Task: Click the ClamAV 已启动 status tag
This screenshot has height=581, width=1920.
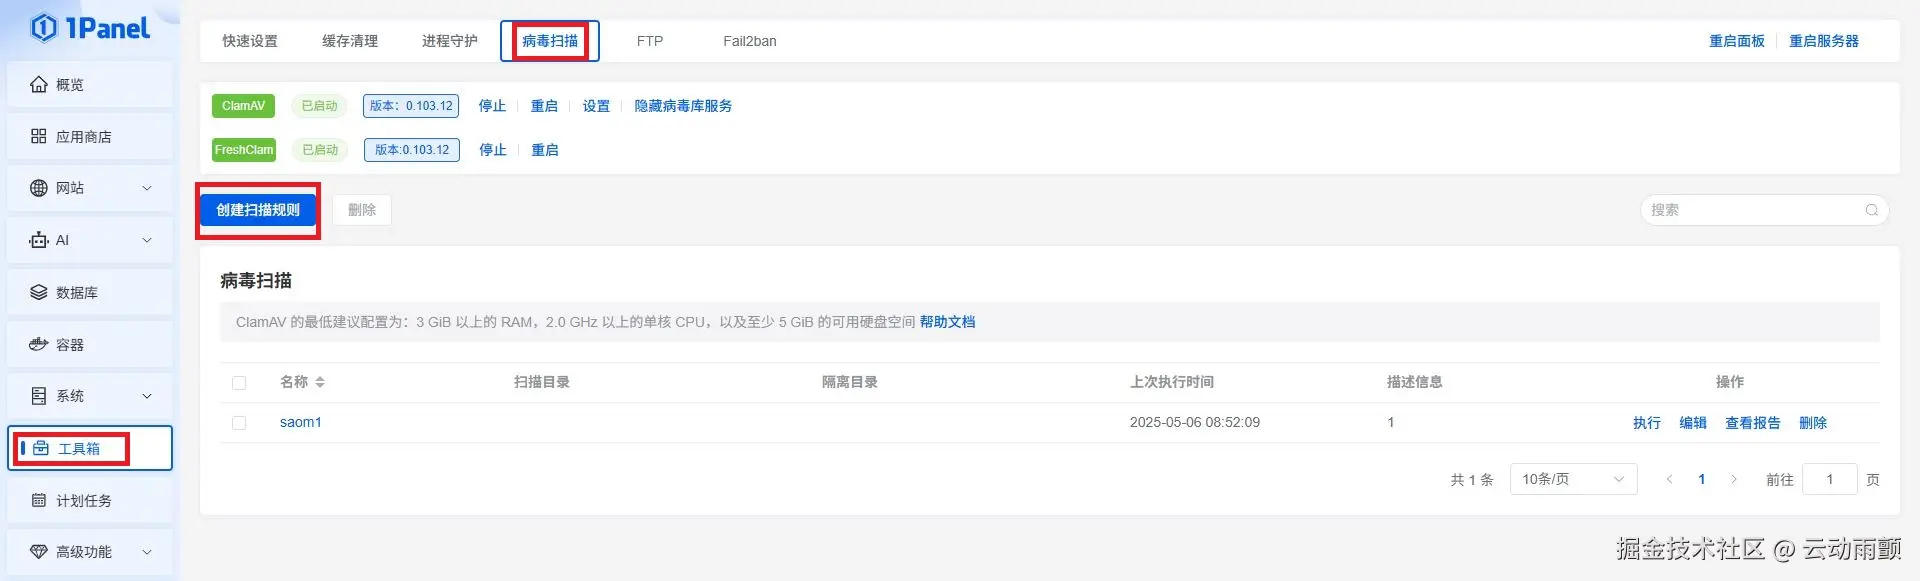Action: [x=320, y=106]
